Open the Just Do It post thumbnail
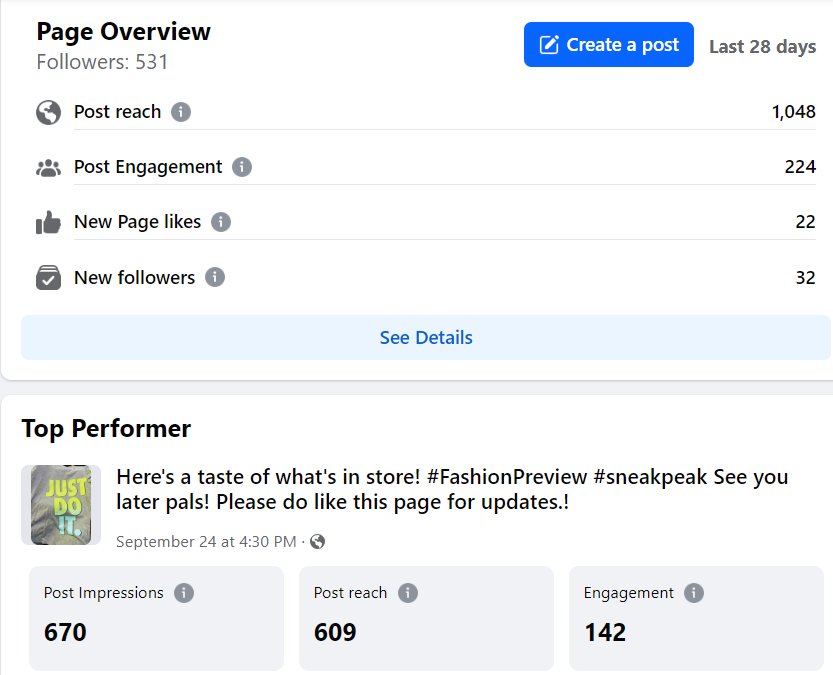The image size is (833, 675). point(61,505)
